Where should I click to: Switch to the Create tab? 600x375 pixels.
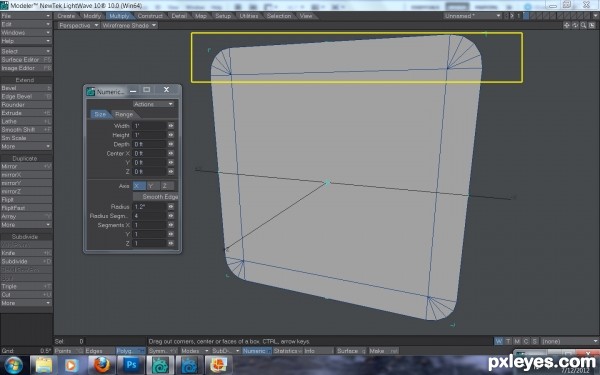click(66, 16)
